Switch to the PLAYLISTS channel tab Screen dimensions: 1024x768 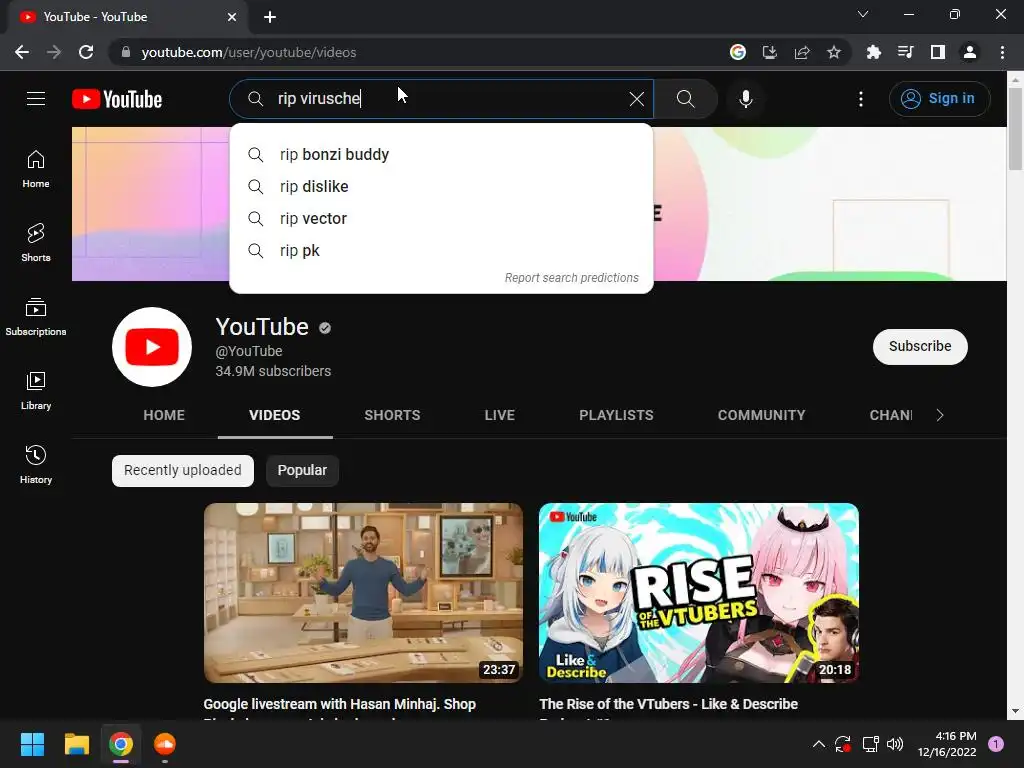(616, 415)
